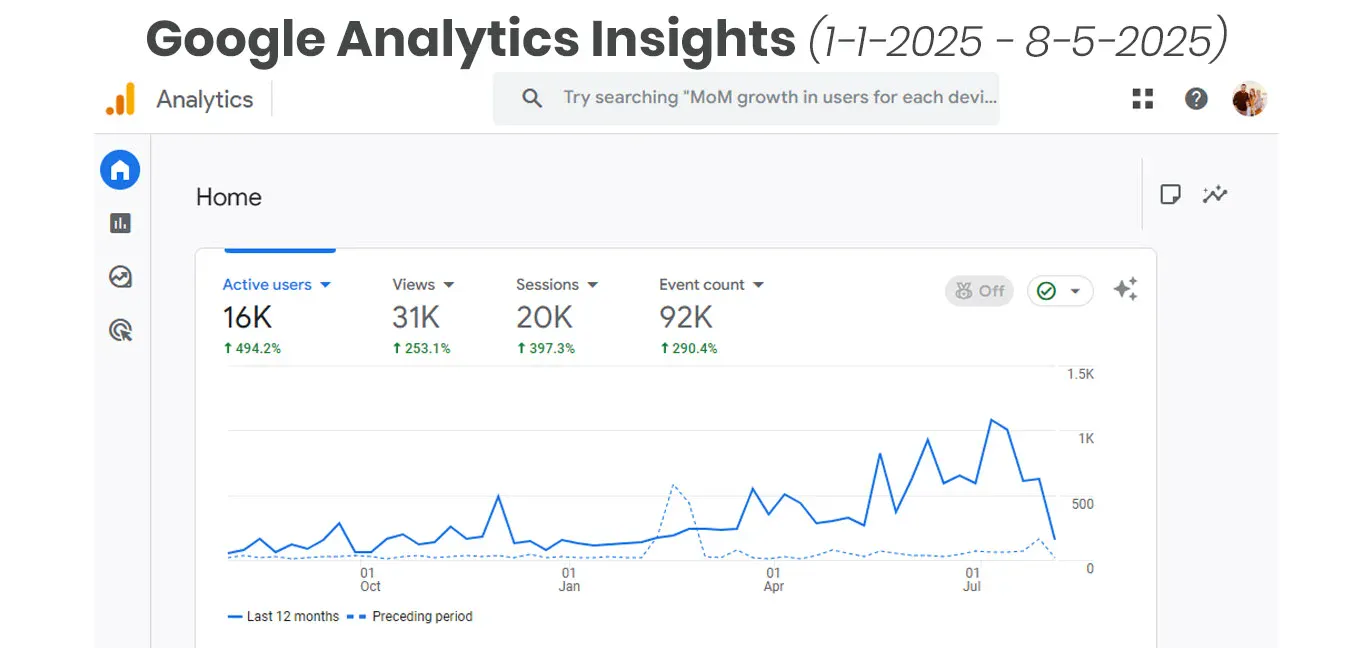Image resolution: width=1372 pixels, height=648 pixels.
Task: Open Explore icon in sidebar
Action: click(120, 277)
